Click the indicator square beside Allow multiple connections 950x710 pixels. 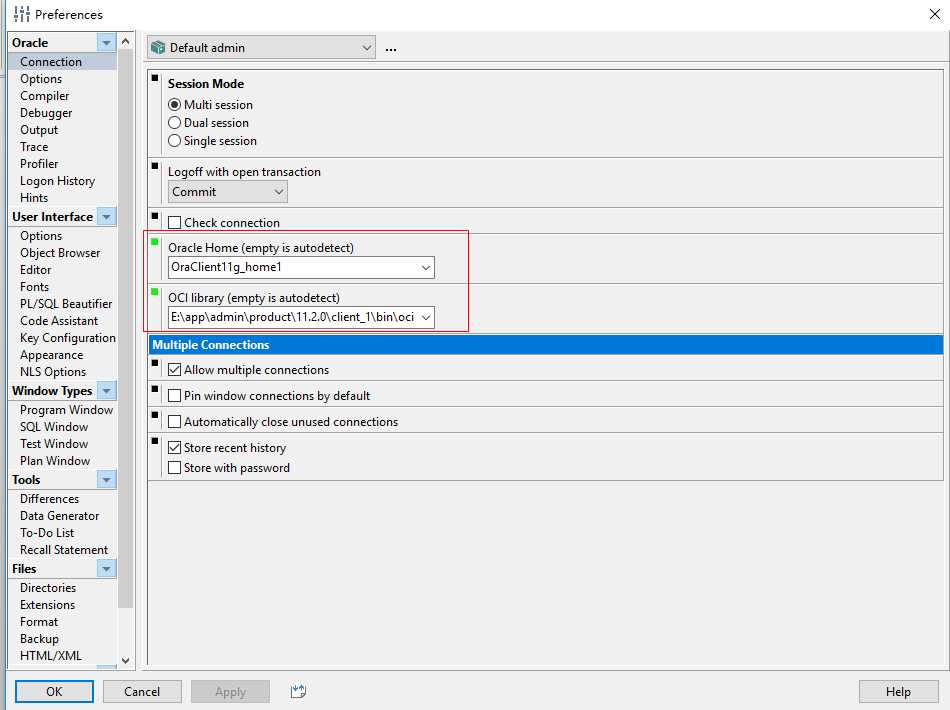point(154,363)
